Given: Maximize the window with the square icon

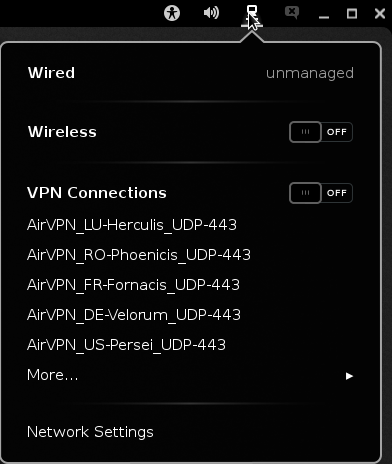Looking at the screenshot, I should 352,14.
